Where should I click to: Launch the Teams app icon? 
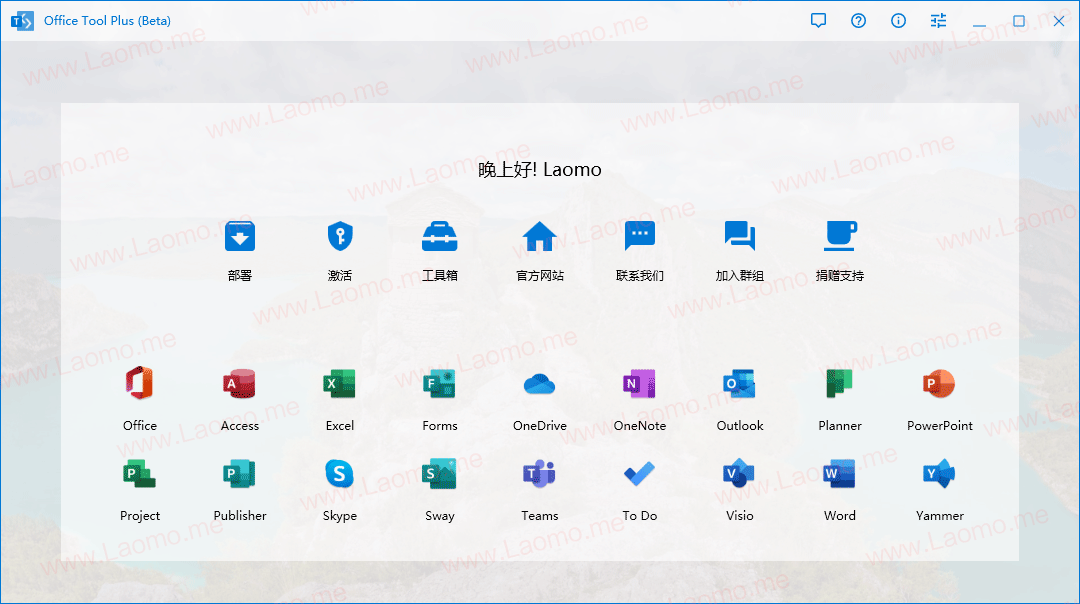[539, 474]
